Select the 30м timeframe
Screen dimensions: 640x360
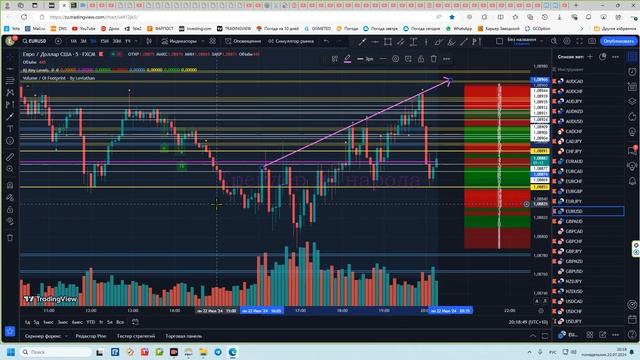[x=117, y=41]
